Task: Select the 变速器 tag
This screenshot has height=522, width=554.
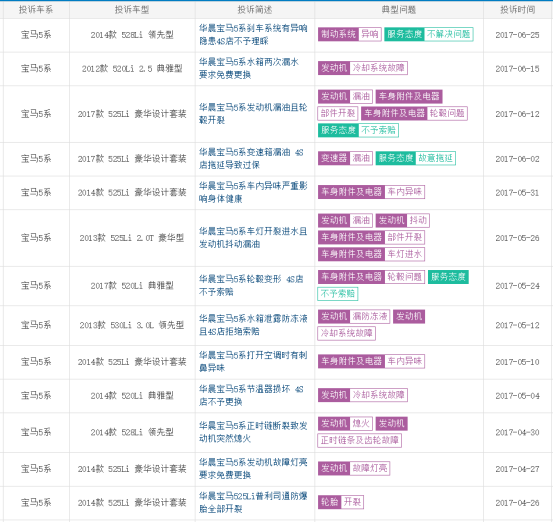Action: (x=334, y=158)
